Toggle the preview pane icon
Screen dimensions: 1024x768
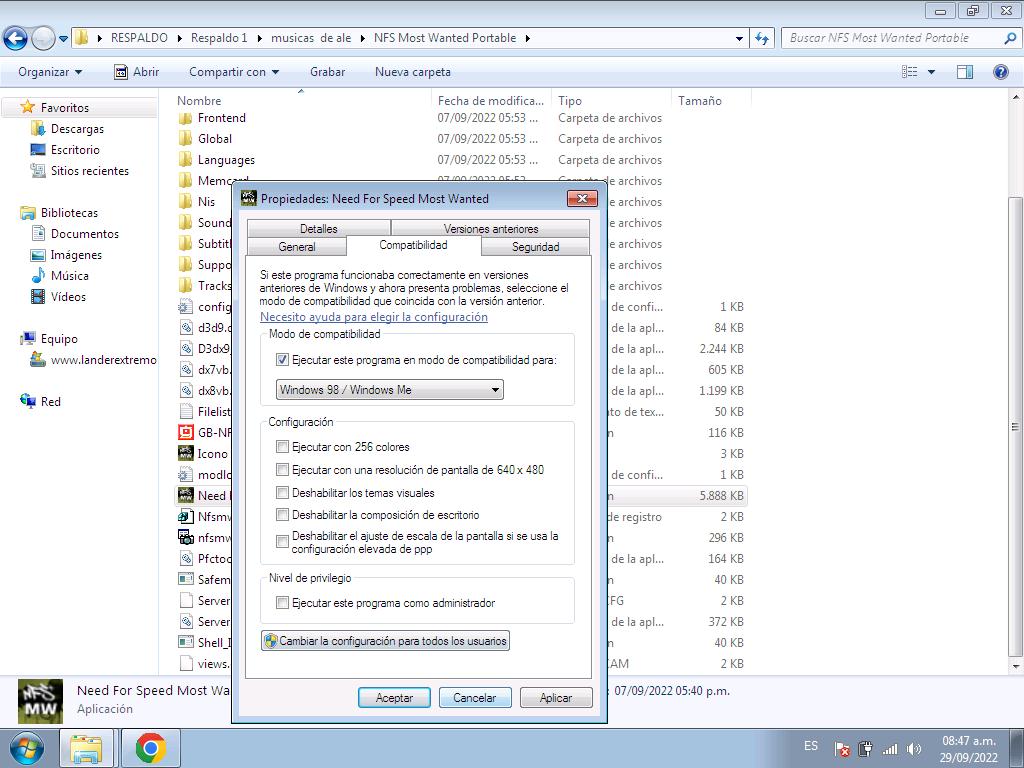[x=965, y=72]
